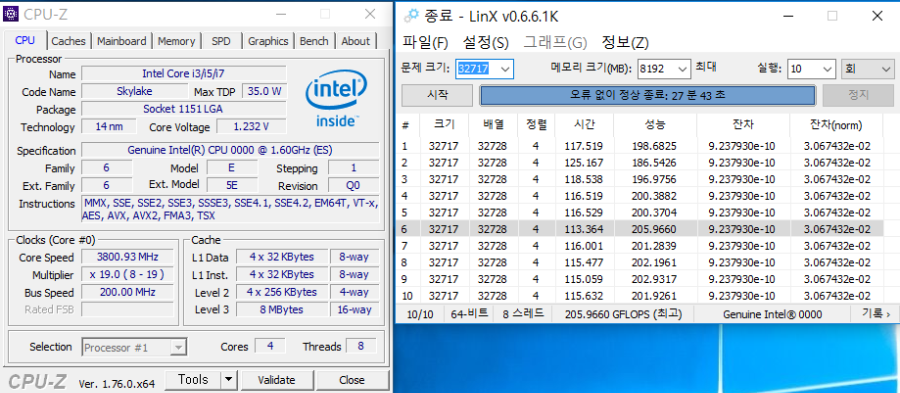900x393 pixels.
Task: Open the 파일(F) menu
Action: pos(425,42)
